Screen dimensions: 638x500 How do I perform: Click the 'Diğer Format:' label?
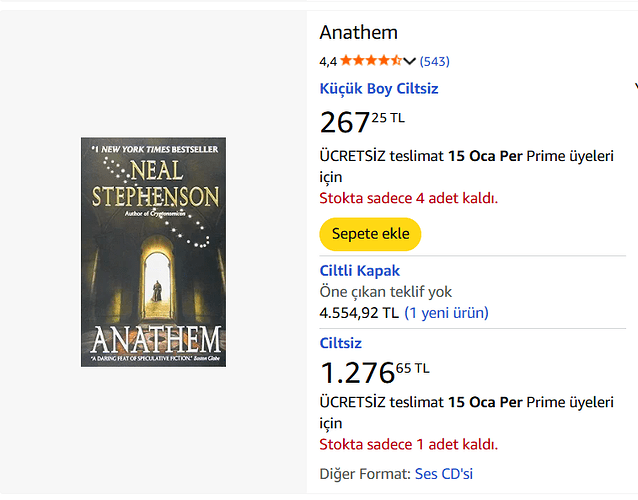[364, 473]
